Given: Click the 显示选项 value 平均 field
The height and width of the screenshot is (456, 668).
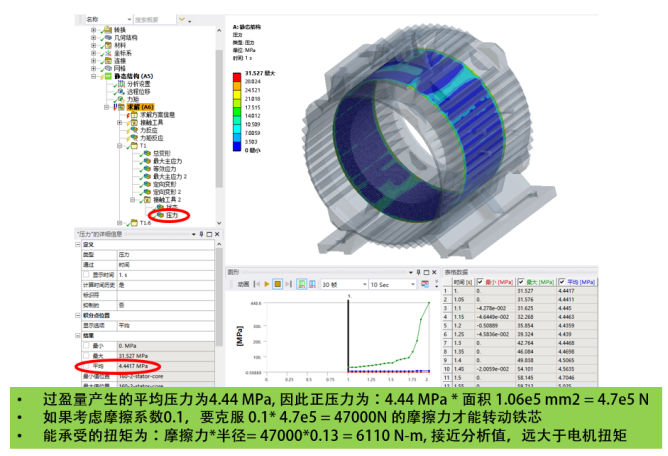Looking at the screenshot, I should [166, 326].
